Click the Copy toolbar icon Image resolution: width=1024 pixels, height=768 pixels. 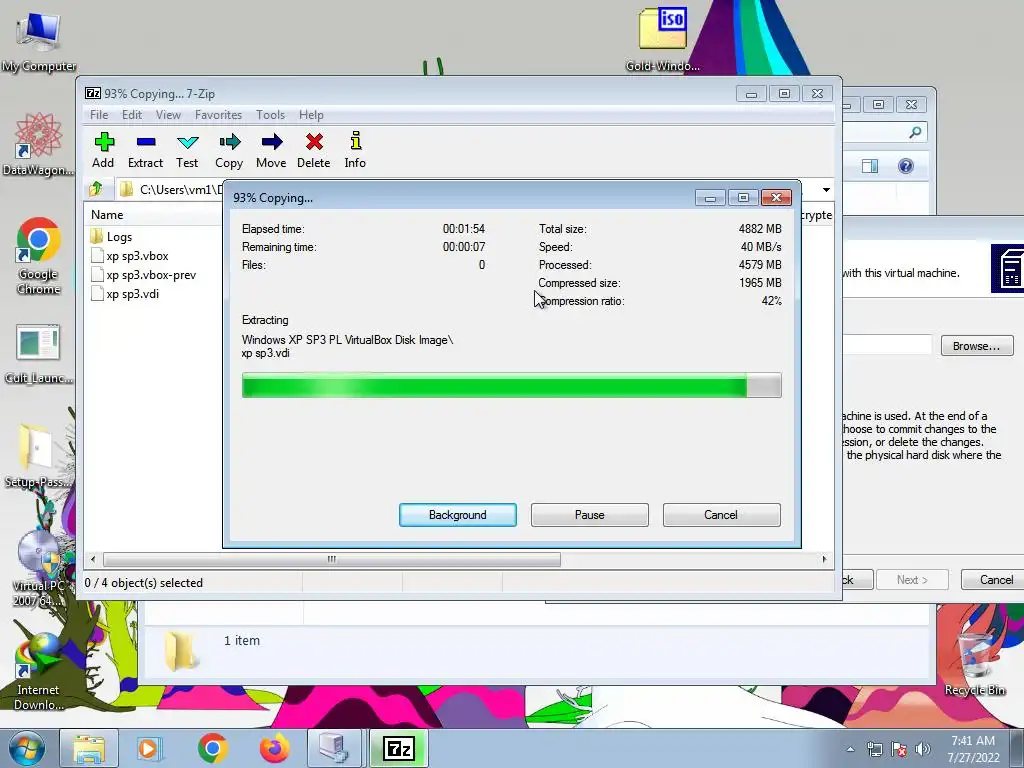click(229, 150)
